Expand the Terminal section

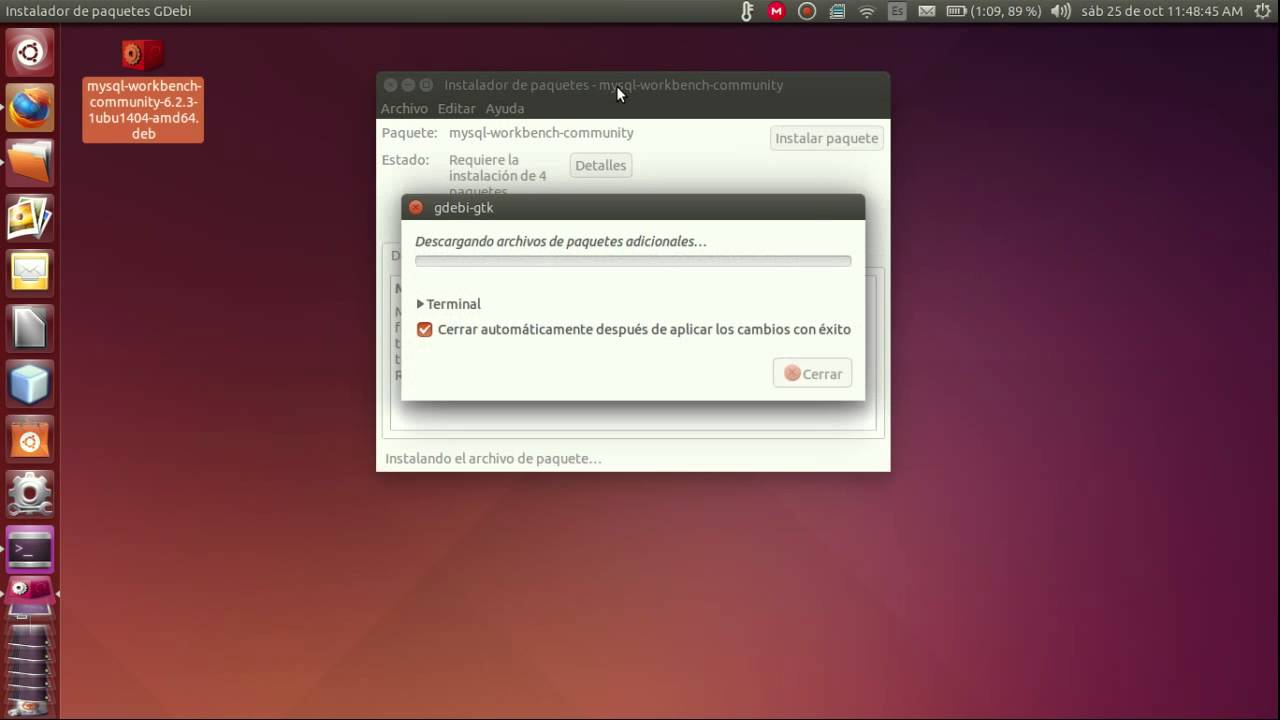click(x=449, y=304)
